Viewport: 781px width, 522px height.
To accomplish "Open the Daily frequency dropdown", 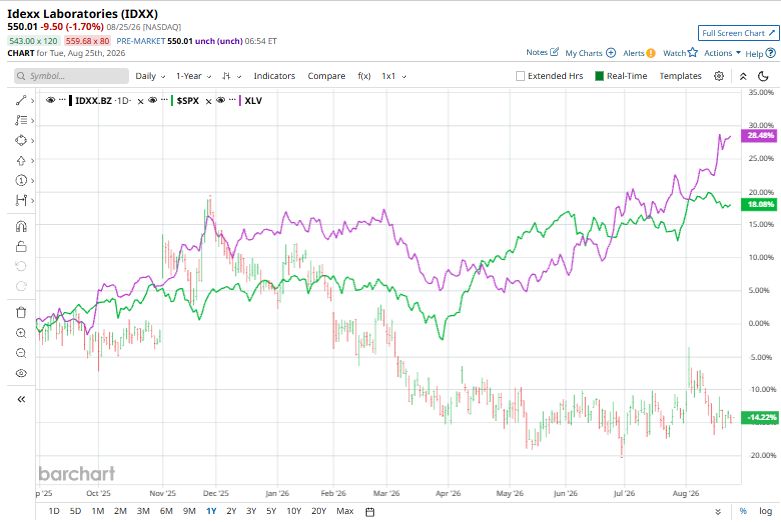I will (150, 76).
